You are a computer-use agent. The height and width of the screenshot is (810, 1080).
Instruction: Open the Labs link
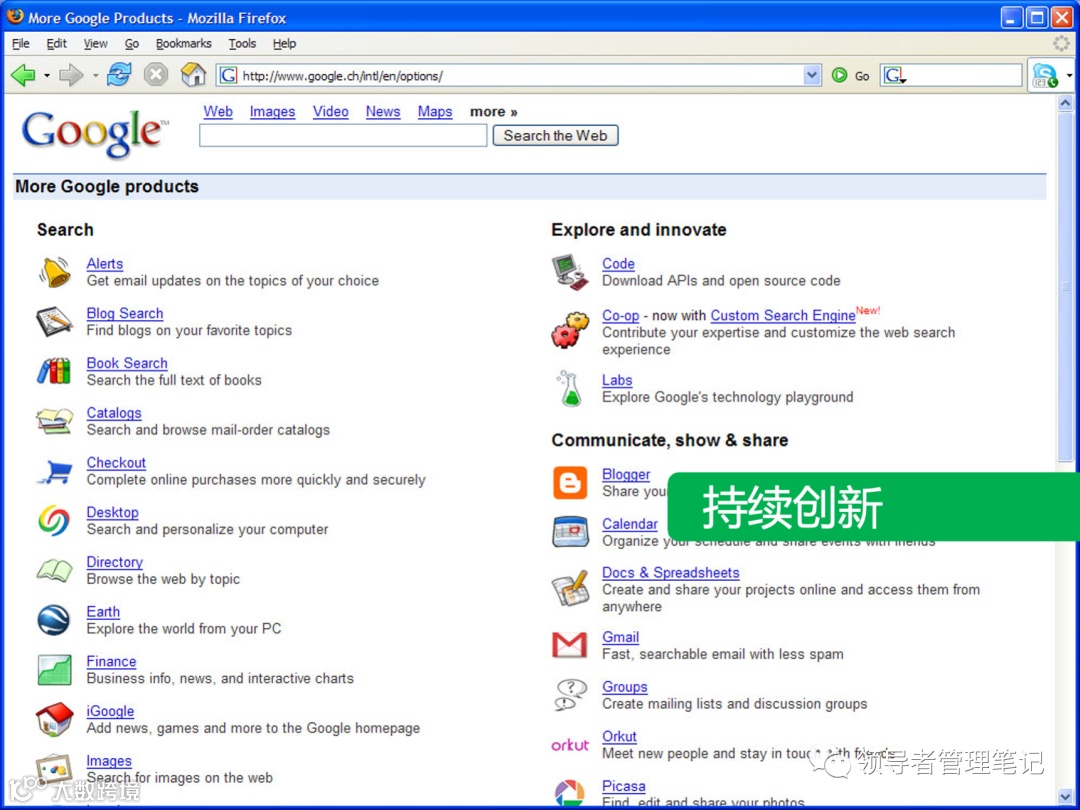(616, 380)
